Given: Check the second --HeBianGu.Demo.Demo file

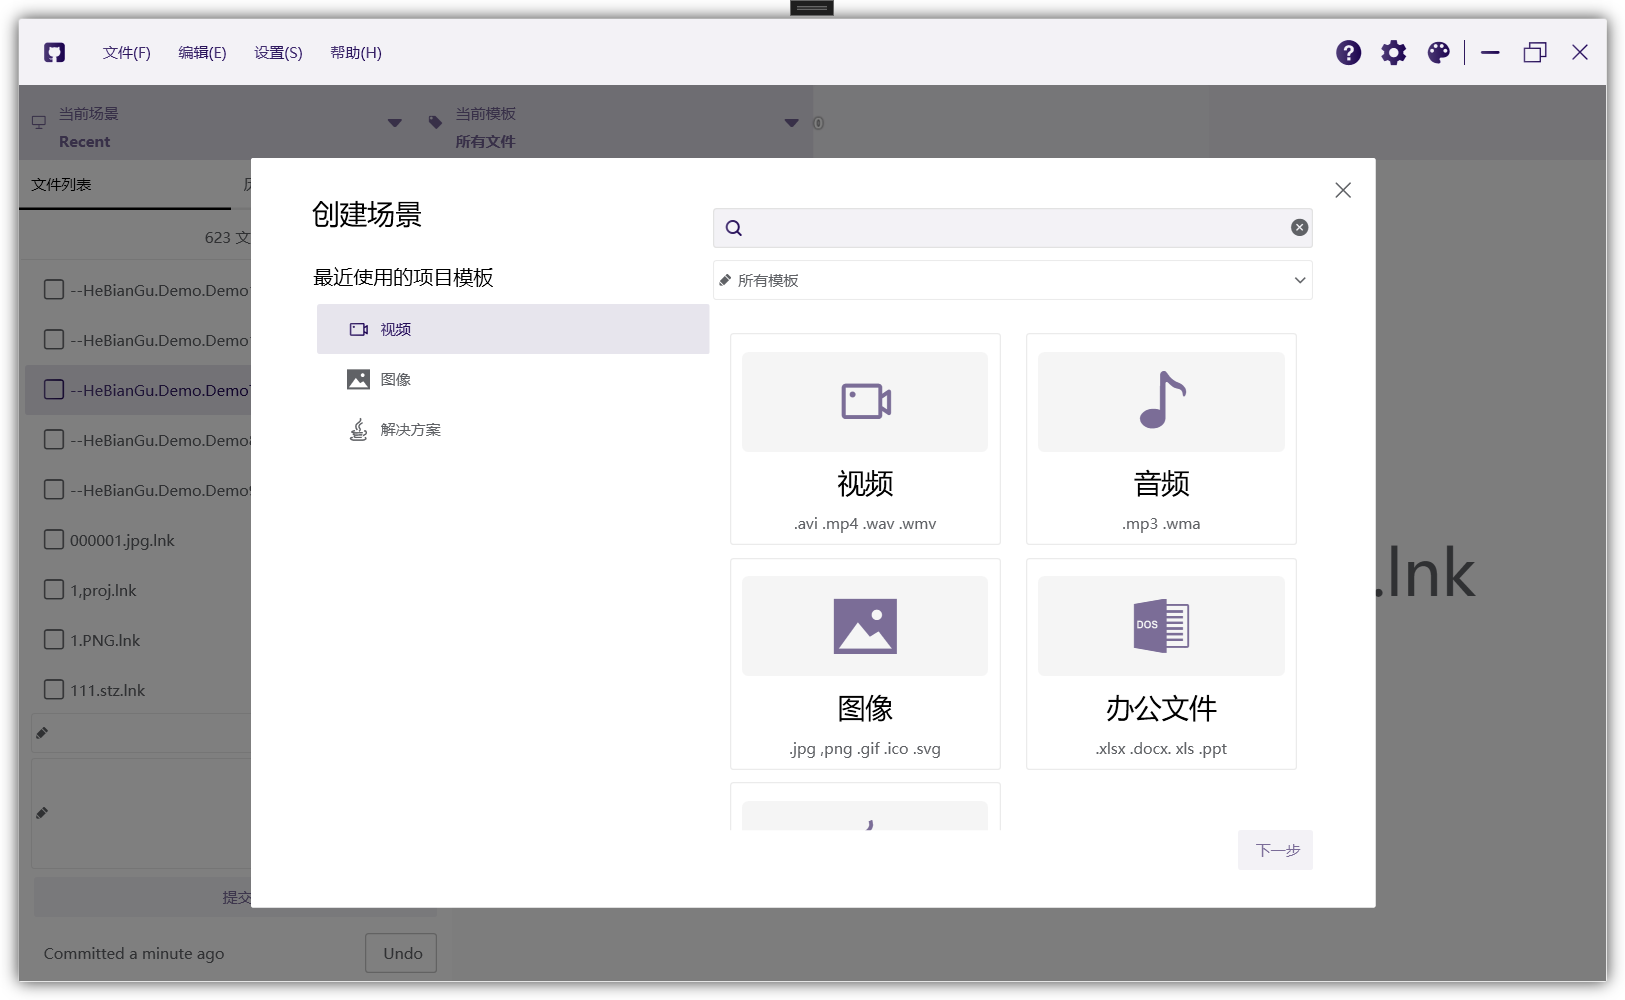Looking at the screenshot, I should [x=54, y=340].
